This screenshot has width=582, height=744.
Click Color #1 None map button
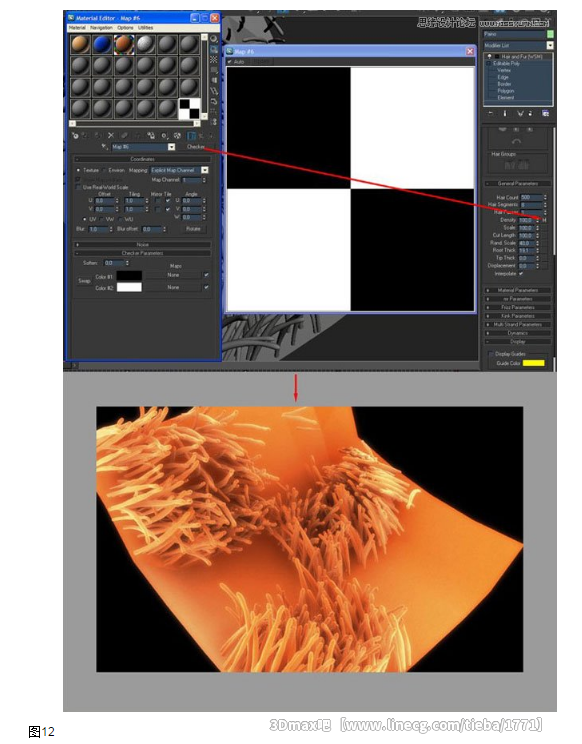(x=174, y=275)
